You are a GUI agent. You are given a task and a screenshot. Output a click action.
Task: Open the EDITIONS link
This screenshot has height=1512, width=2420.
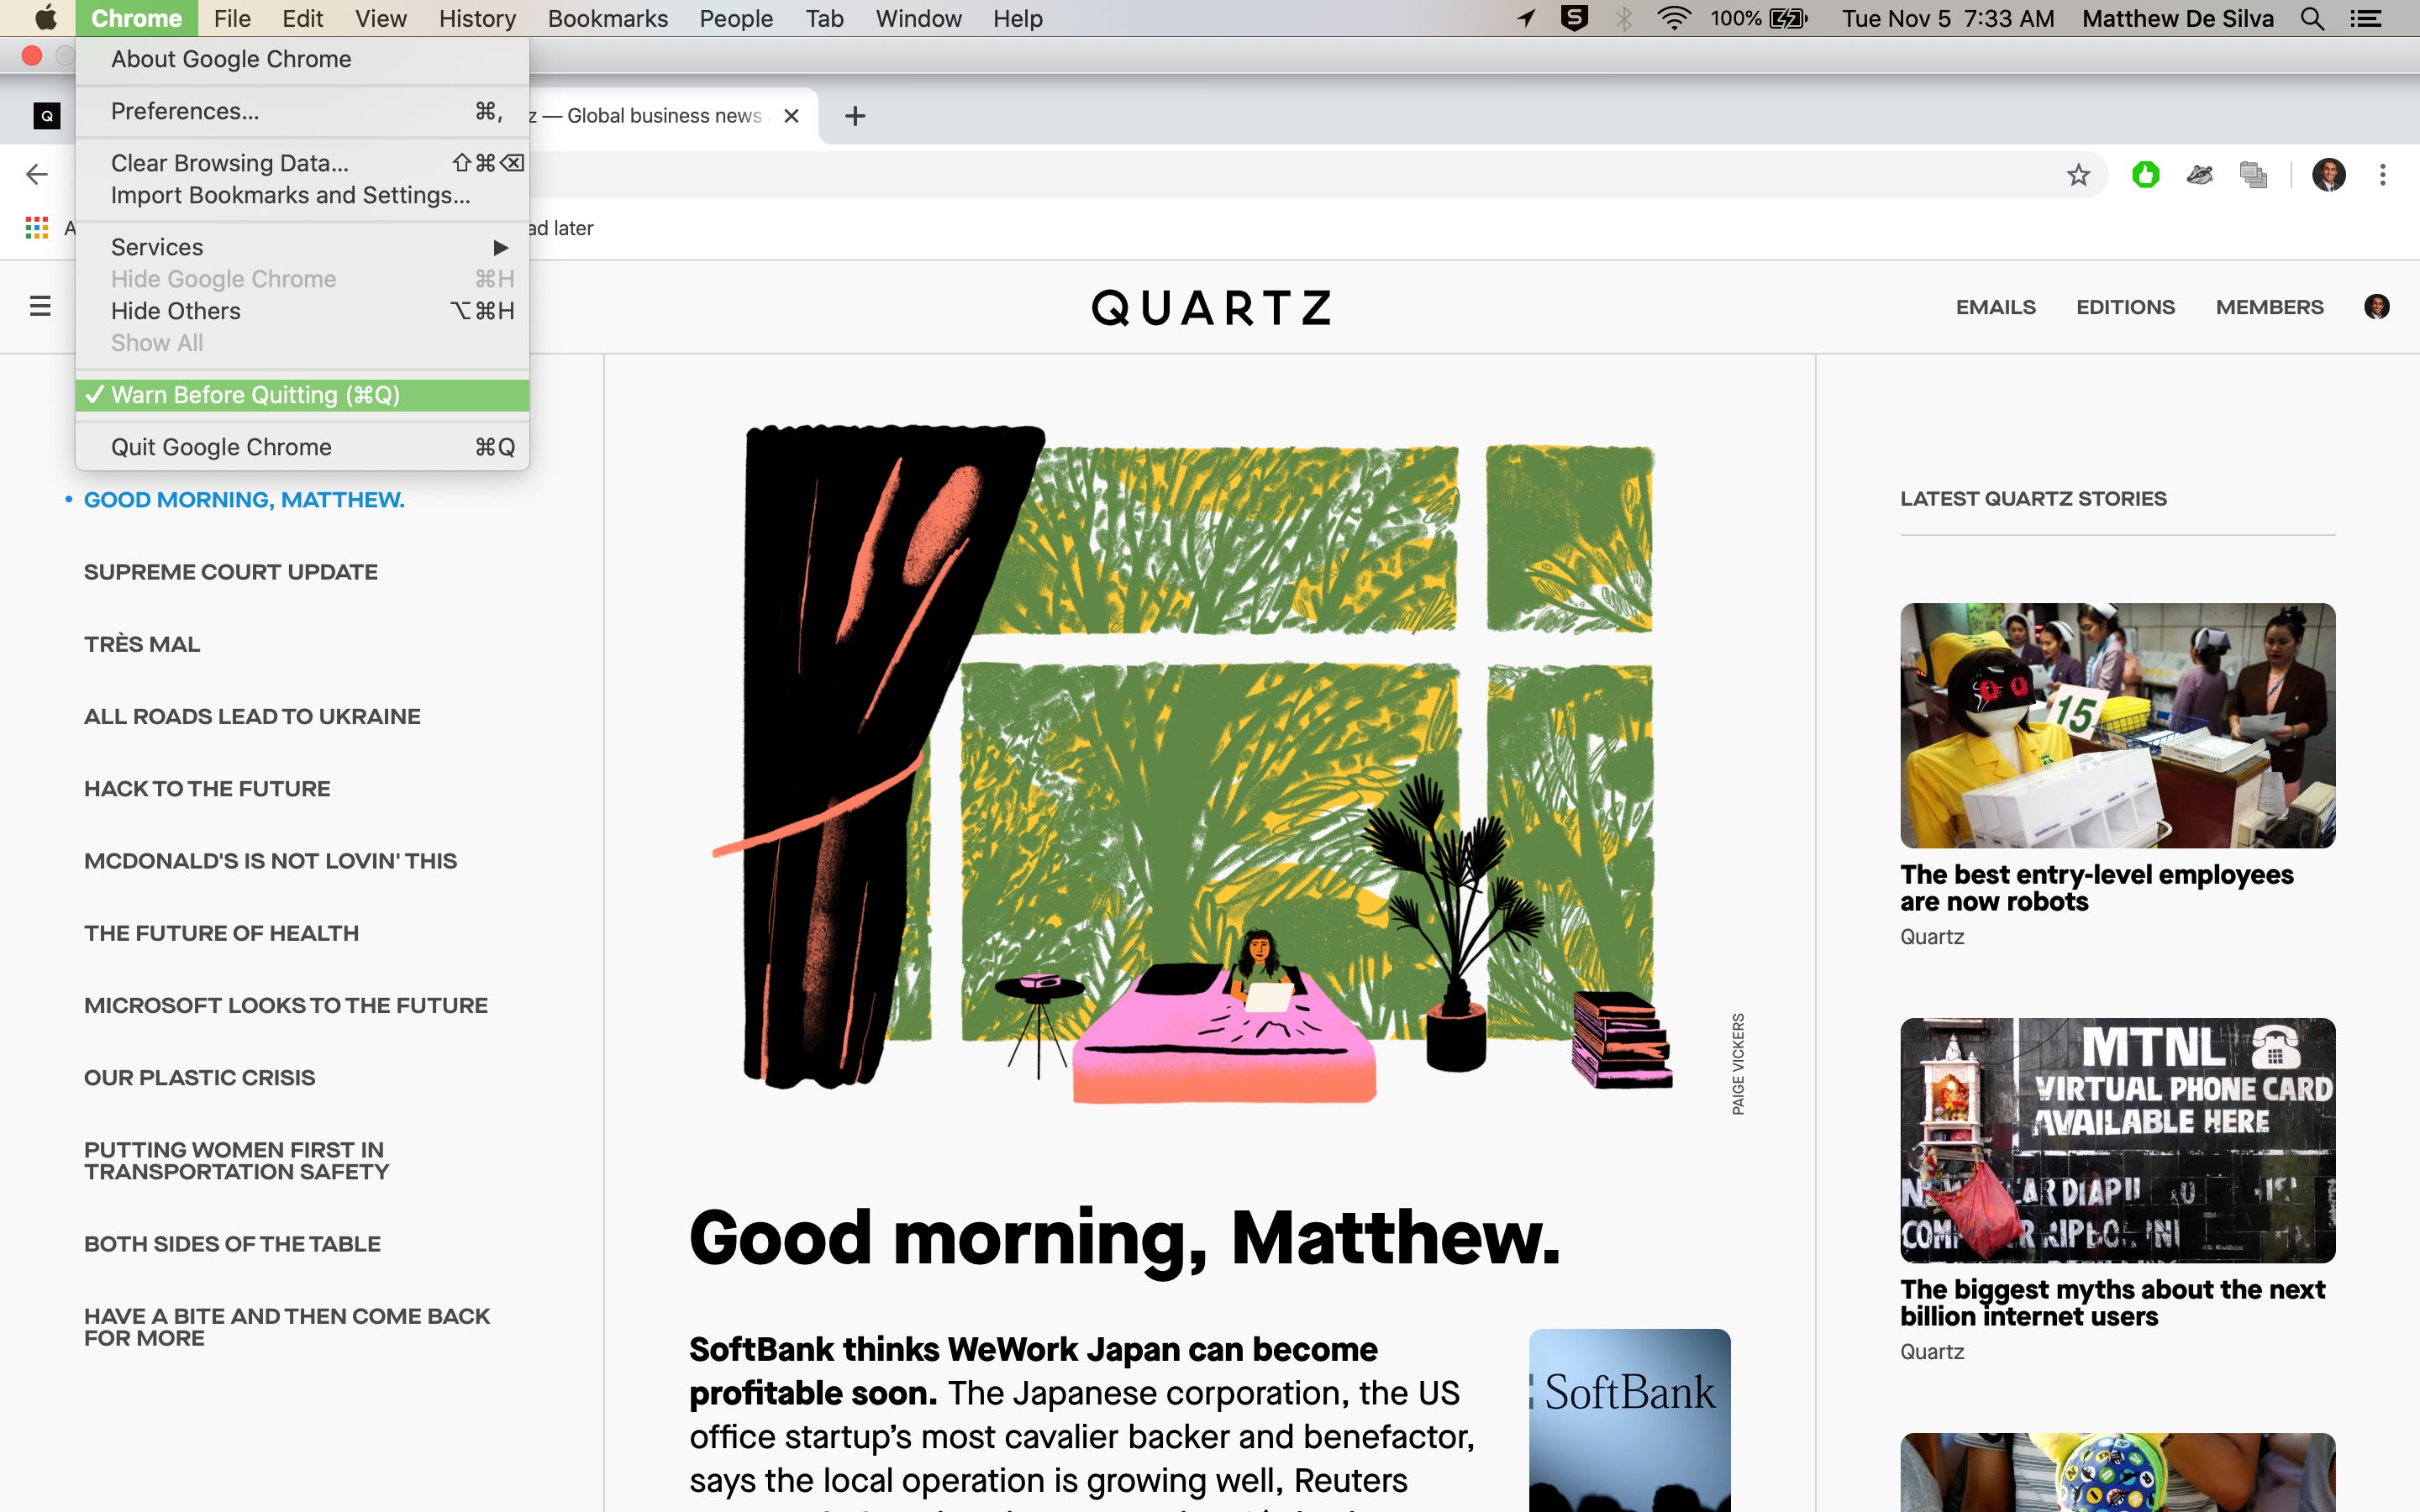click(2125, 307)
